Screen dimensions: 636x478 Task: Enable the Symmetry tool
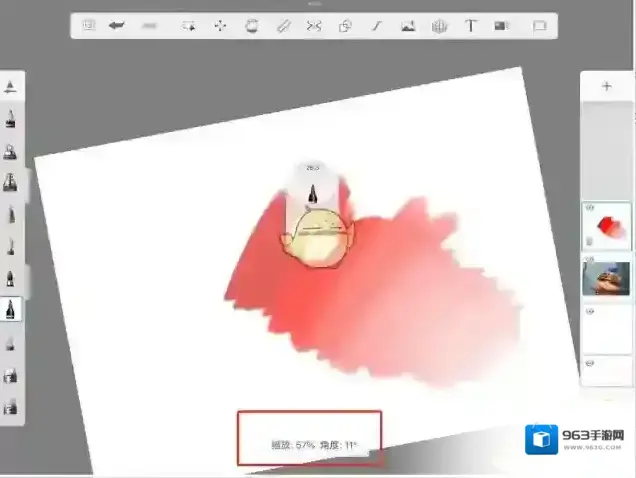click(x=314, y=26)
